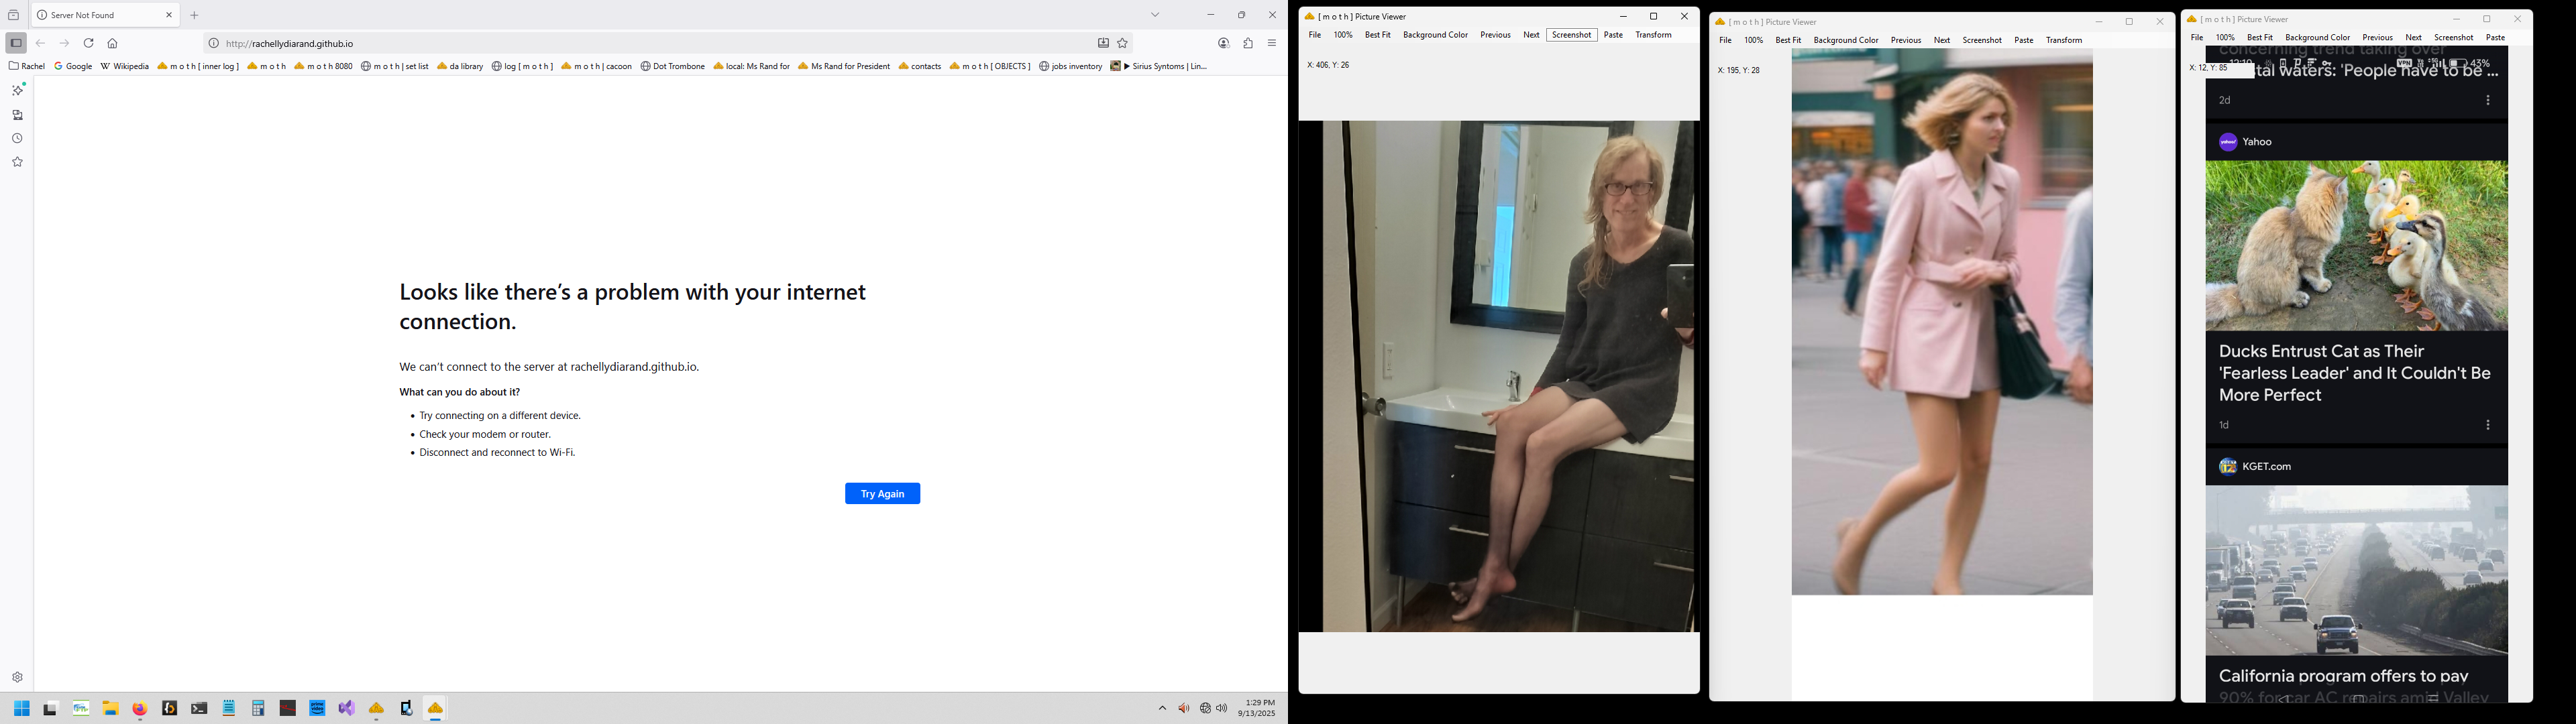Open File menu in left Picture Viewer
The width and height of the screenshot is (2576, 724).
coord(1314,35)
